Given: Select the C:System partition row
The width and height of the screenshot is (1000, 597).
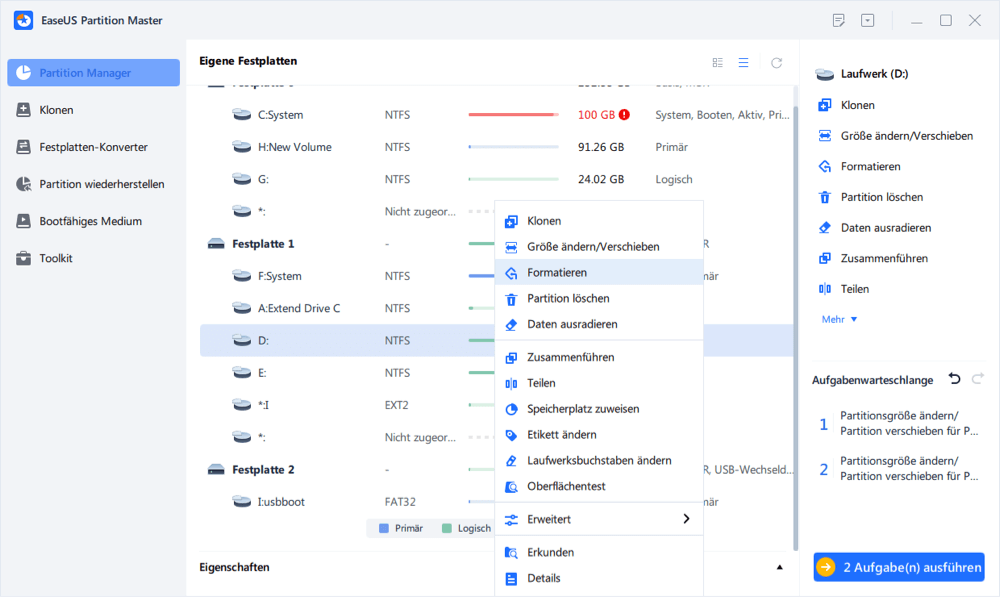Looking at the screenshot, I should (x=496, y=115).
